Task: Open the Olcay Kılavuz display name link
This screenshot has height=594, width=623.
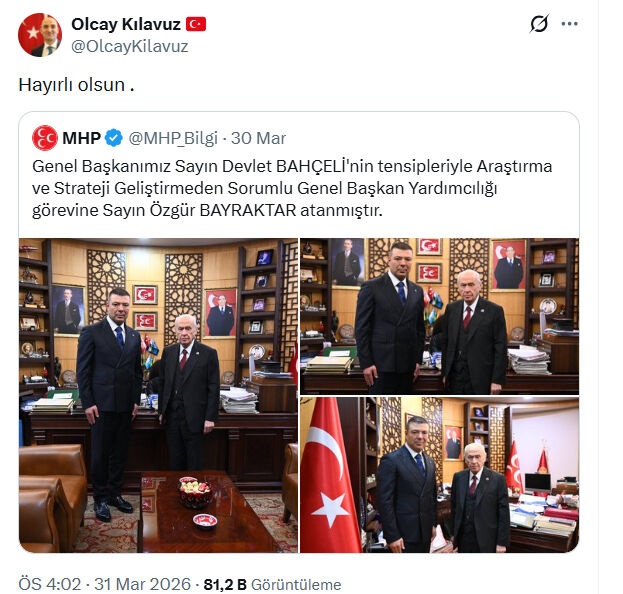Action: pyautogui.click(x=126, y=24)
